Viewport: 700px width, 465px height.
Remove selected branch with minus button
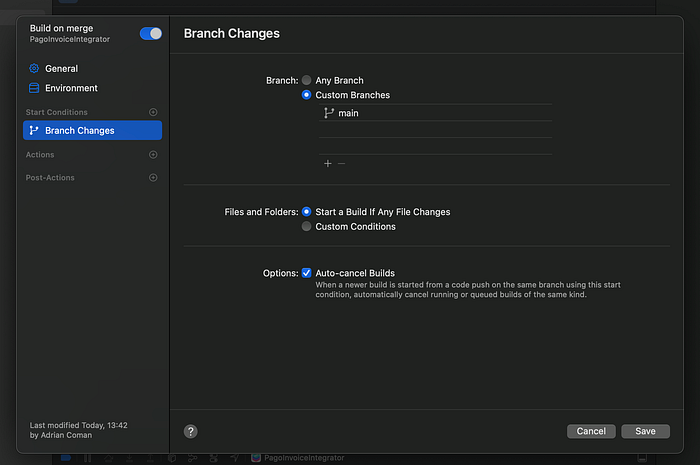342,163
